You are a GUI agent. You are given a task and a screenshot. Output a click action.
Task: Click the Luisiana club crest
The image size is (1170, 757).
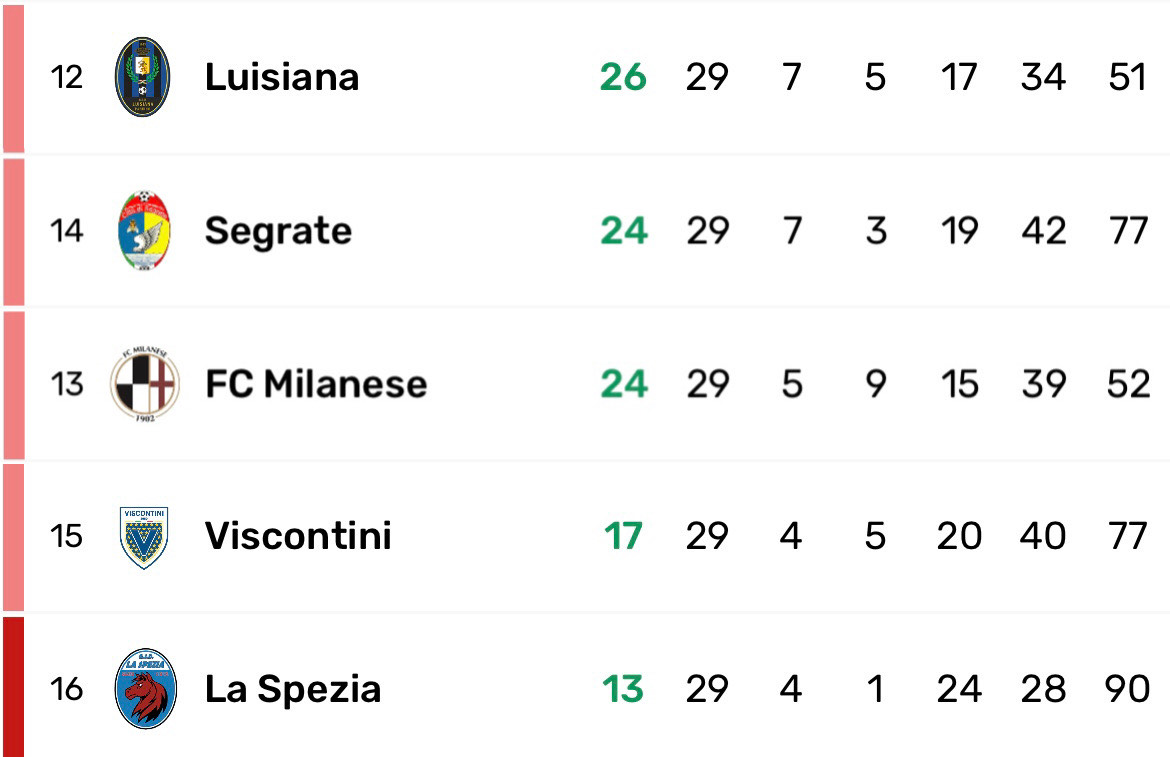(x=143, y=77)
